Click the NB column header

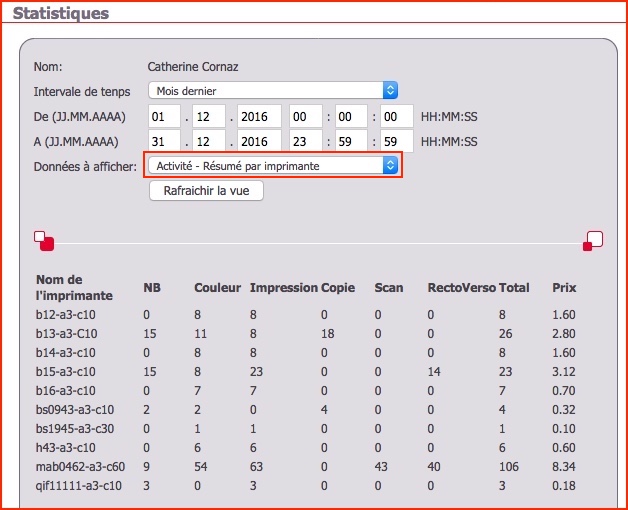pos(152,288)
